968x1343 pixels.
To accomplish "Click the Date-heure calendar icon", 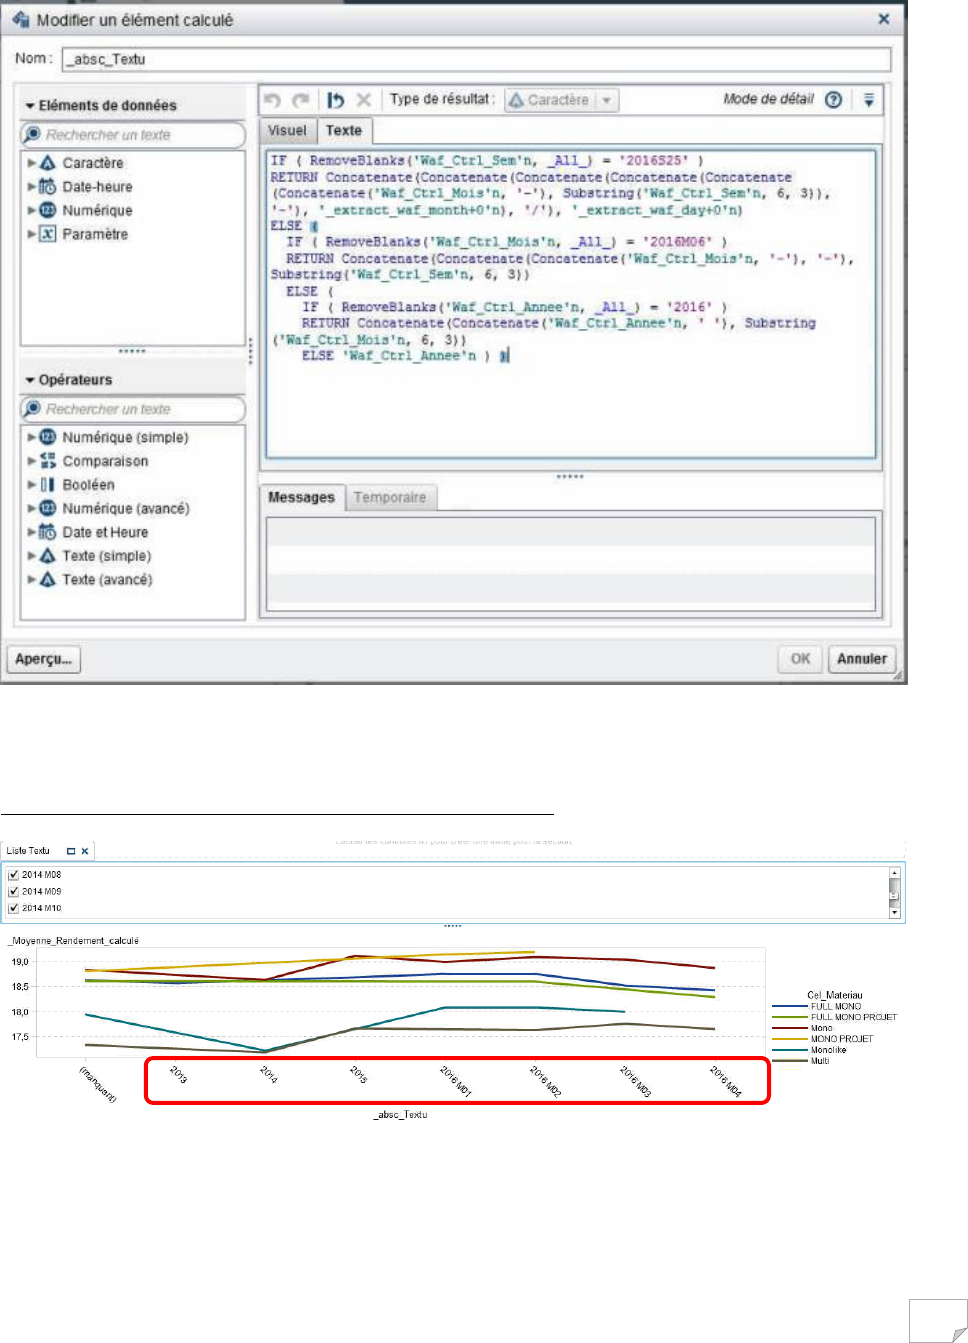I will coord(47,186).
